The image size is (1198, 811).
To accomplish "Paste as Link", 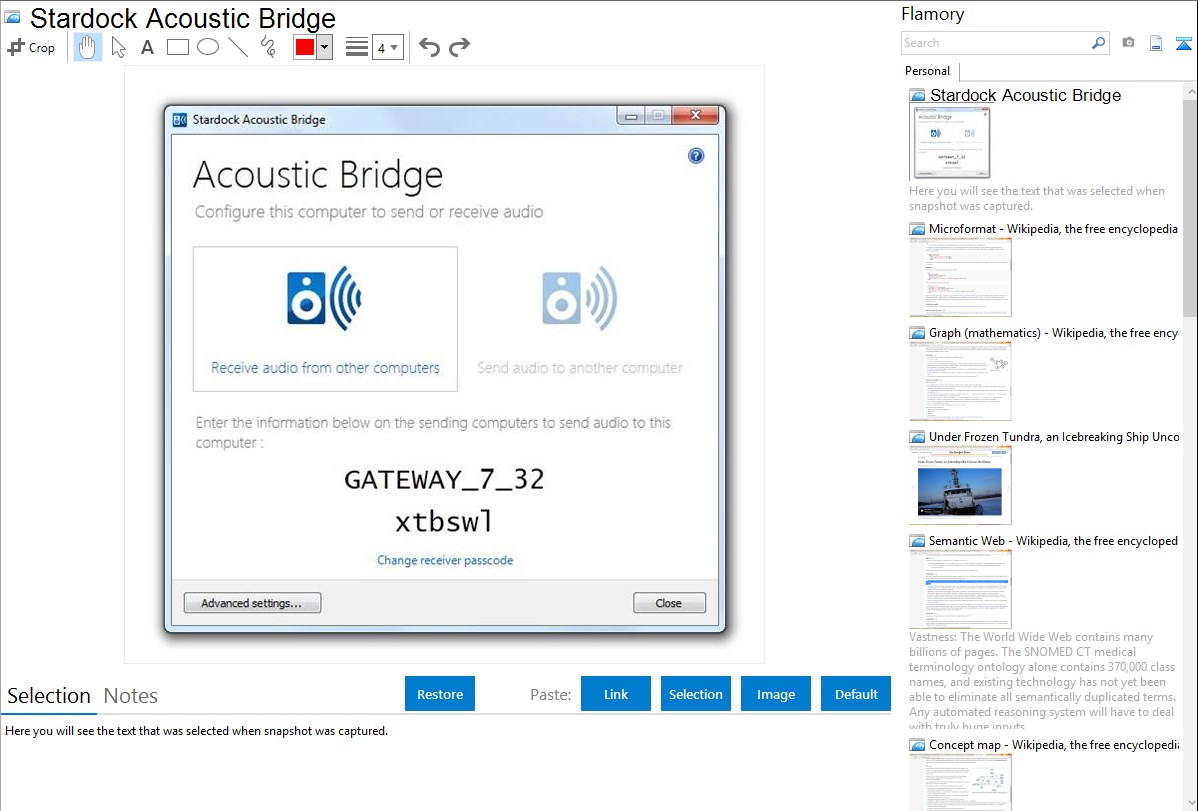I will (616, 694).
